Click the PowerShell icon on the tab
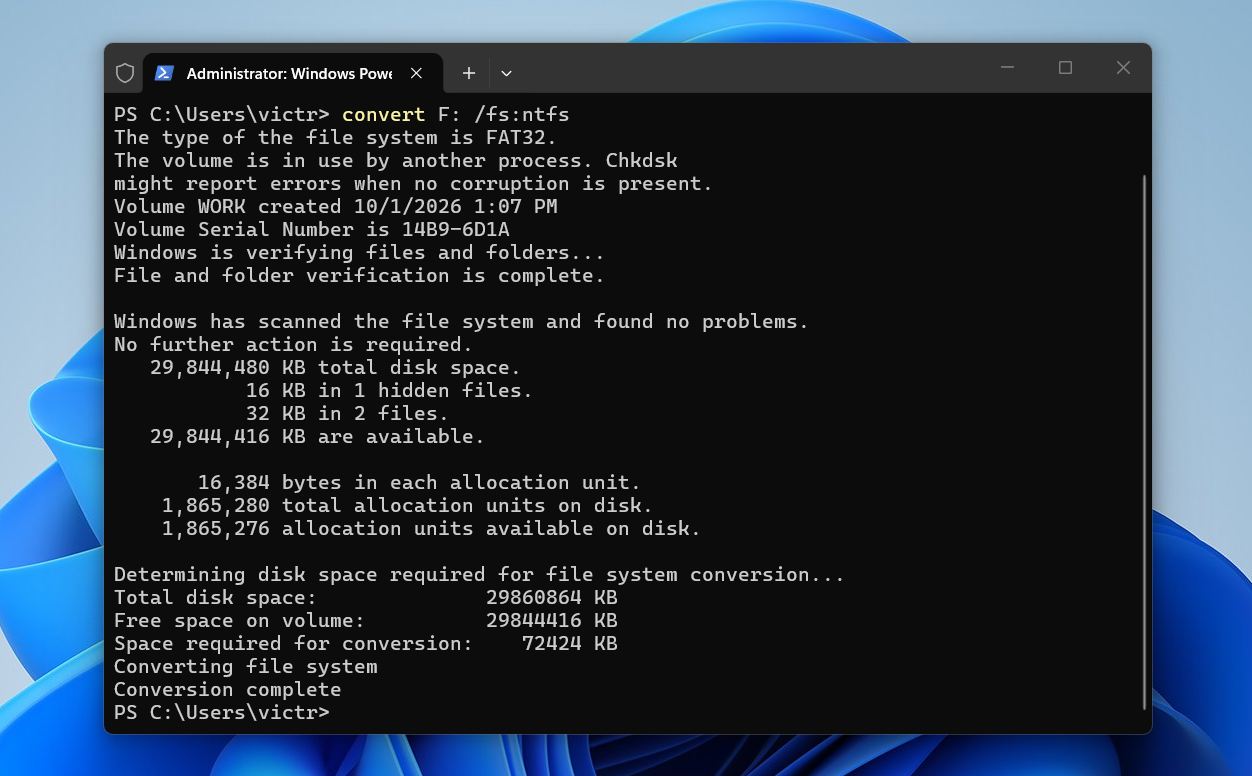 pyautogui.click(x=165, y=73)
